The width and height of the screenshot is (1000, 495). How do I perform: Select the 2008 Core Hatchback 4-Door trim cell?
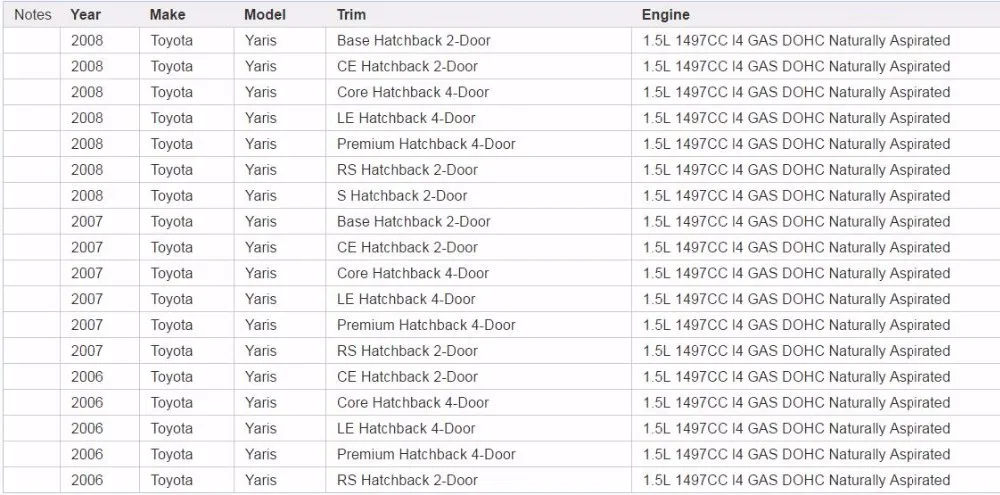click(x=478, y=92)
